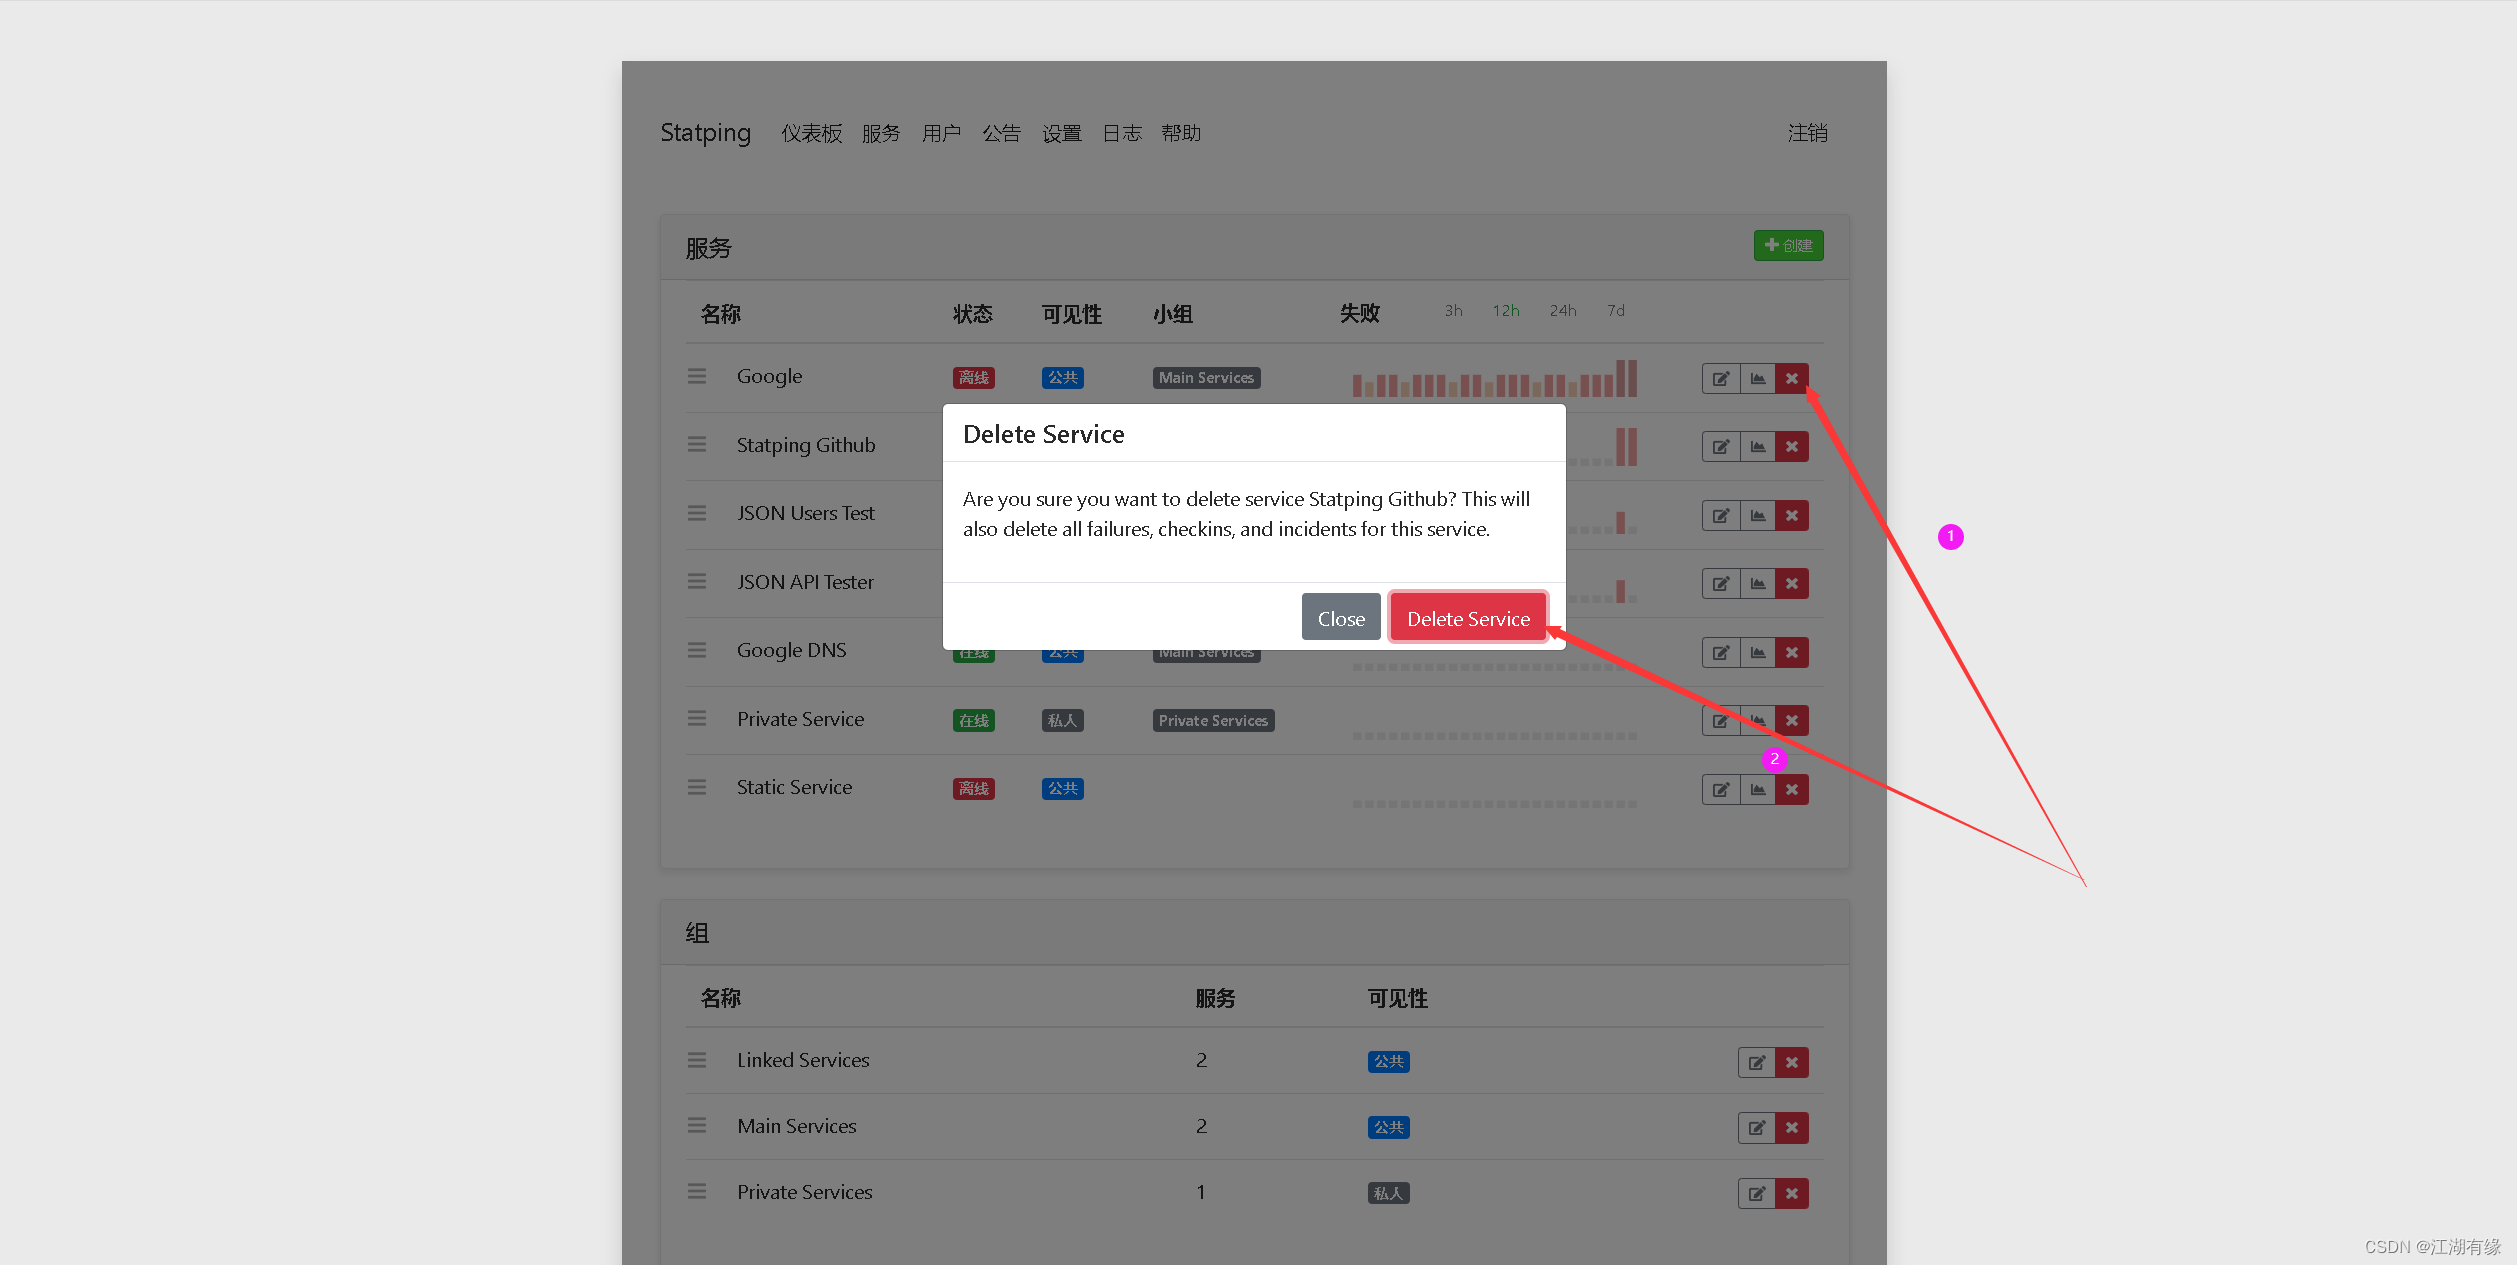Click the Main Services group drag handle
Viewport: 2517px width, 1265px height.
[x=697, y=1126]
